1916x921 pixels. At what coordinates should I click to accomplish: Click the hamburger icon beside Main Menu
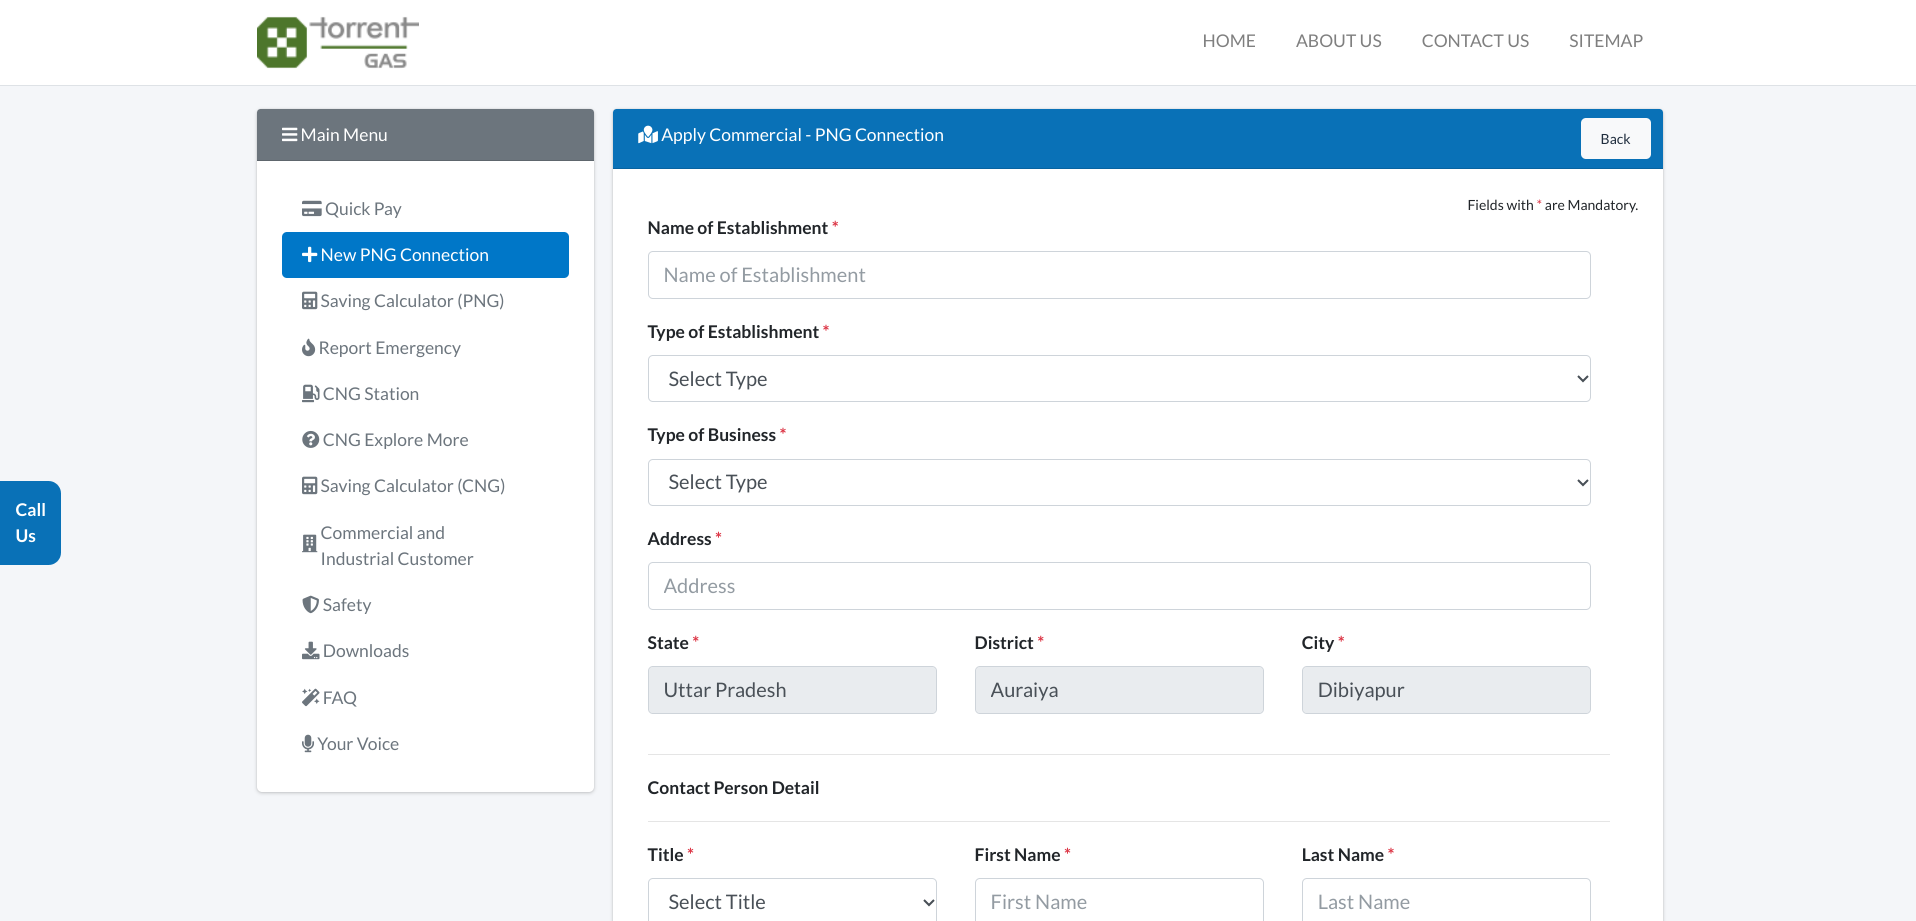pyautogui.click(x=289, y=135)
